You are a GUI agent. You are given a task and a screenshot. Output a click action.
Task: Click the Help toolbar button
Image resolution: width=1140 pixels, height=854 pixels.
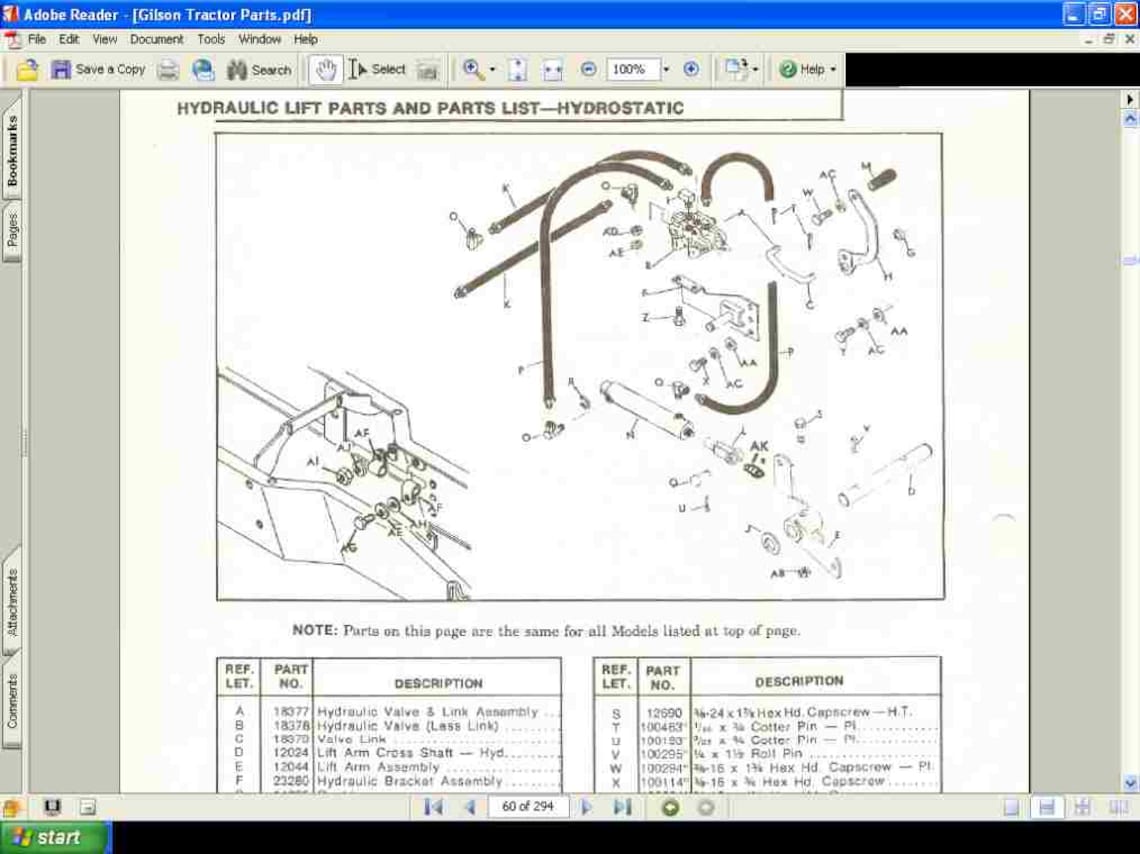click(802, 70)
